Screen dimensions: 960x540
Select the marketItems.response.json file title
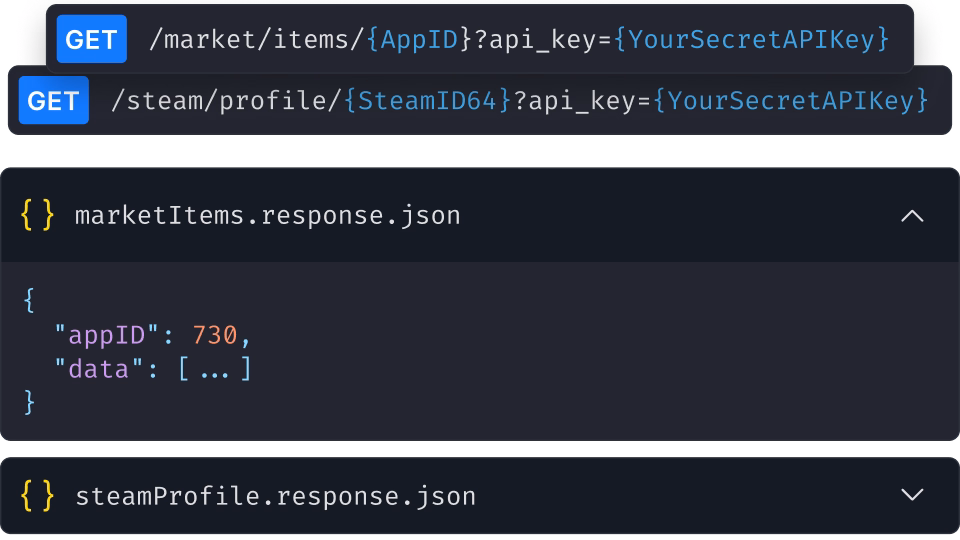(x=267, y=216)
